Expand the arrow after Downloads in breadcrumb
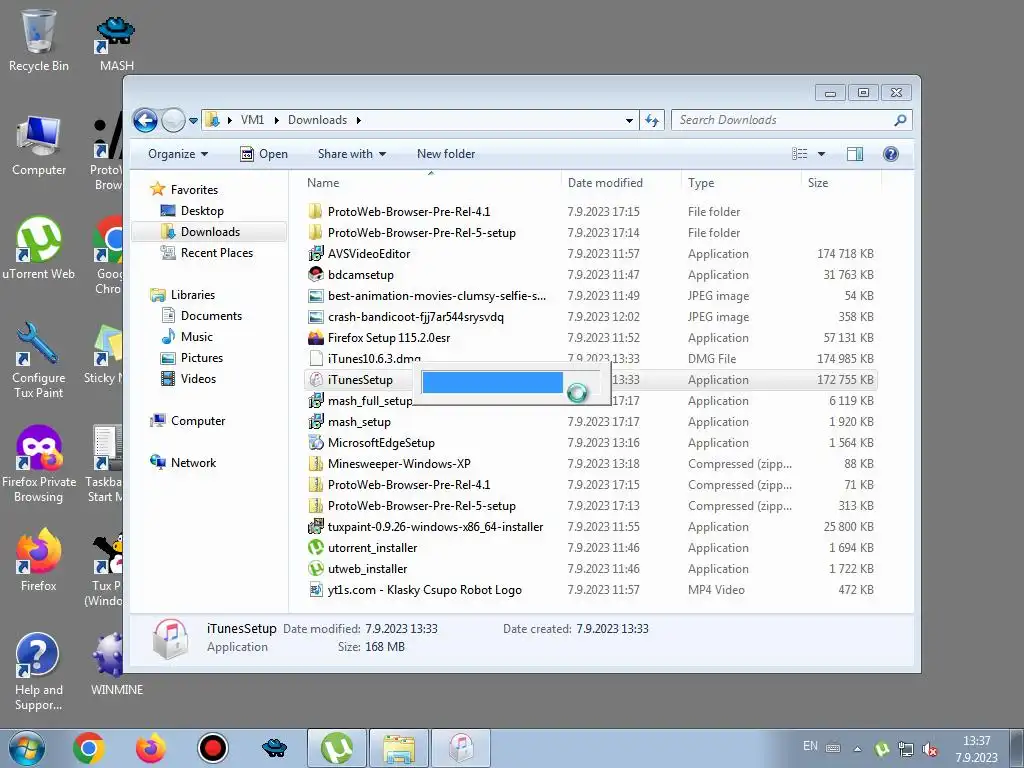 [359, 120]
